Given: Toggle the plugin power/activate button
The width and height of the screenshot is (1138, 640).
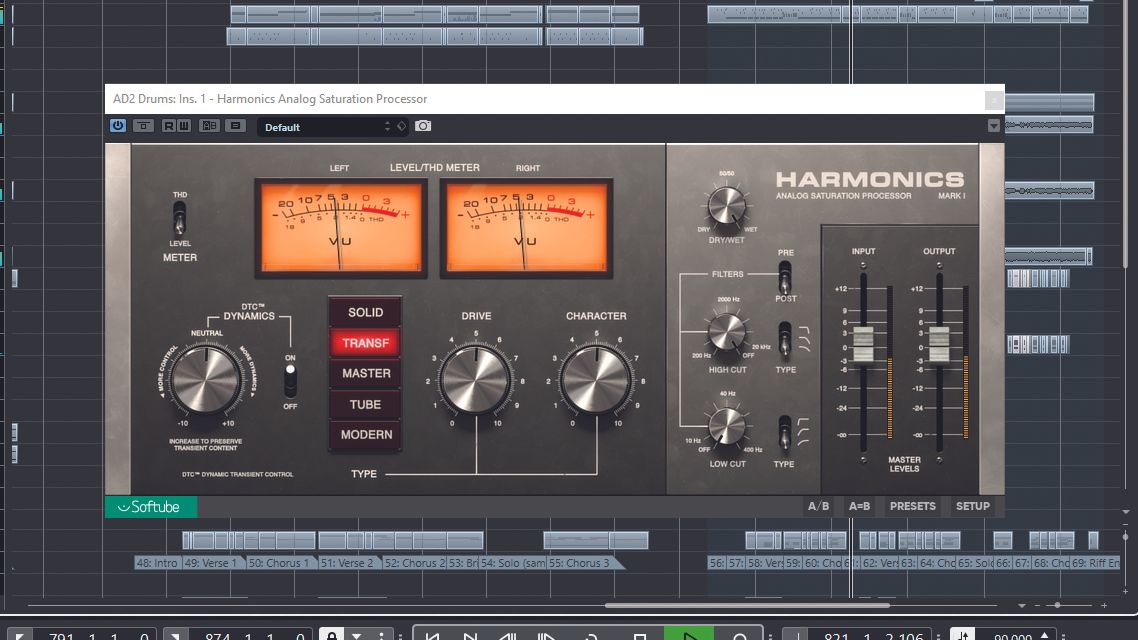Looking at the screenshot, I should (118, 126).
